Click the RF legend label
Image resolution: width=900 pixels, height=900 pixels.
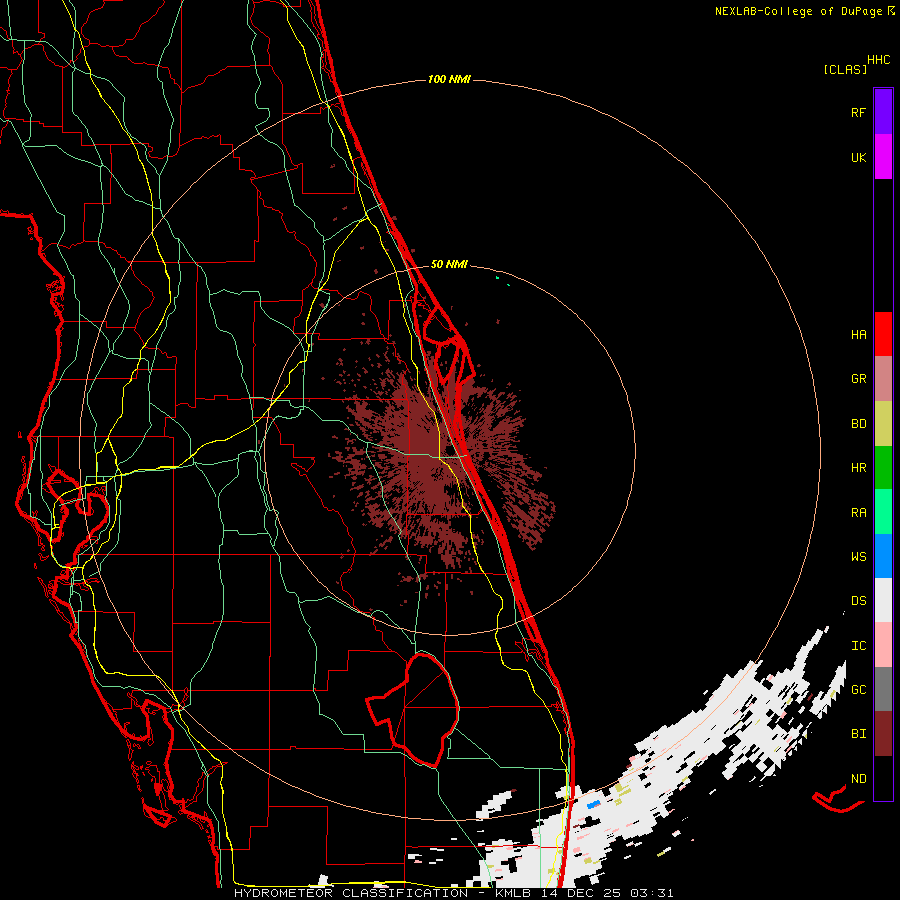click(x=858, y=112)
